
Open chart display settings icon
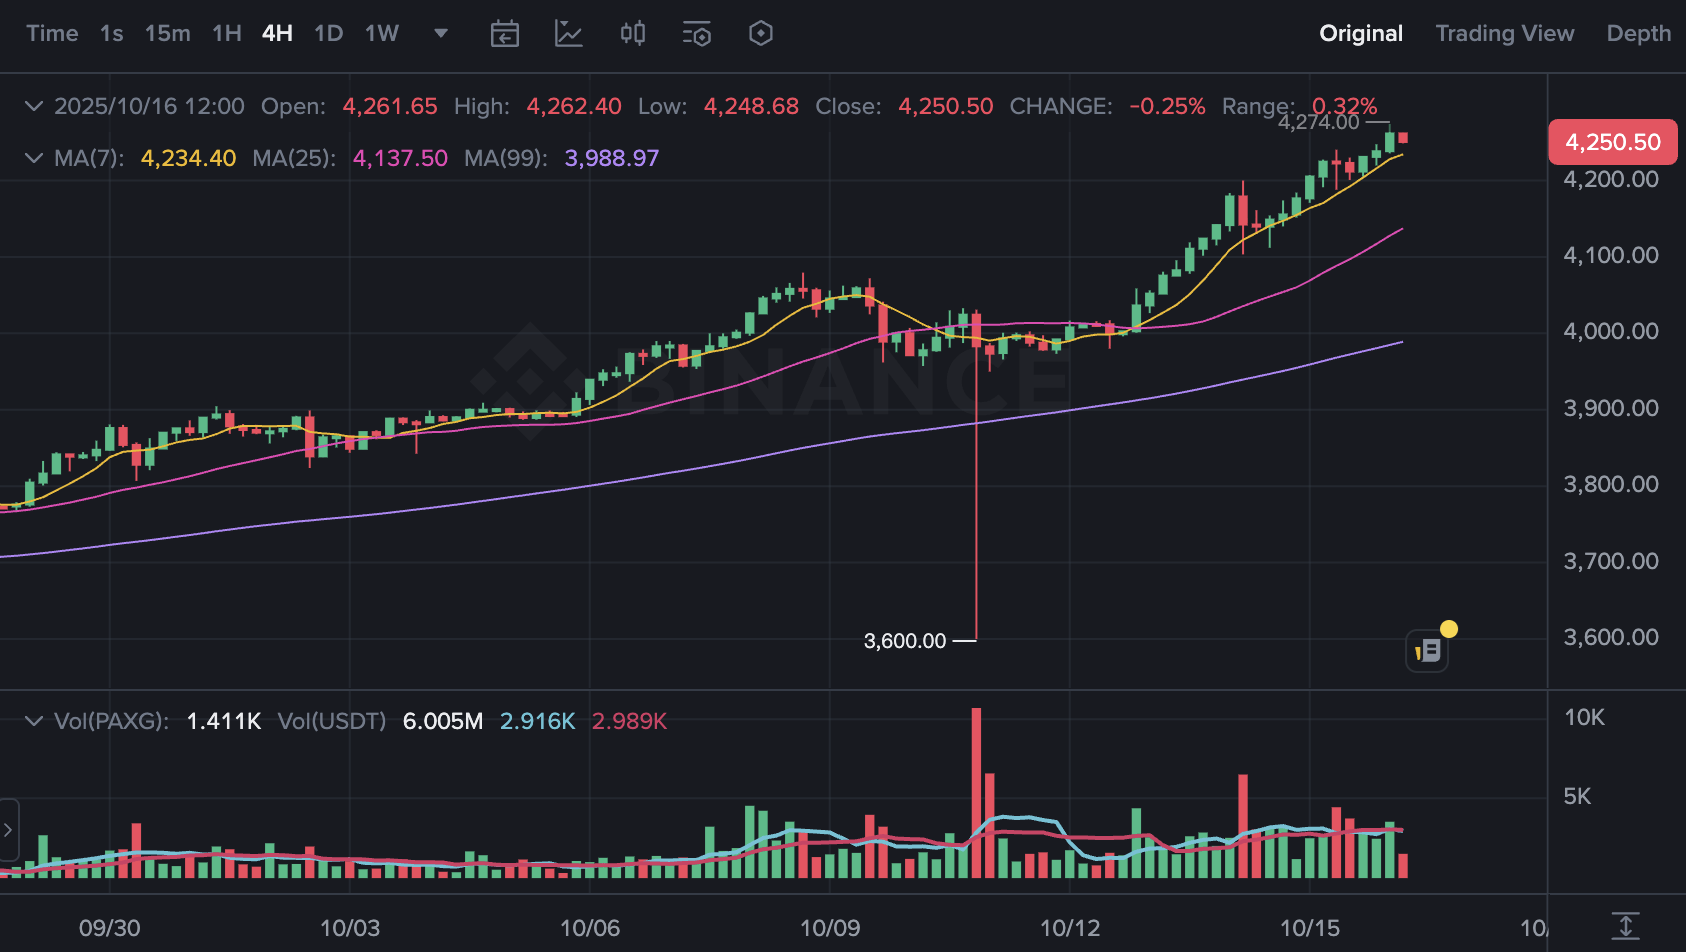(697, 34)
